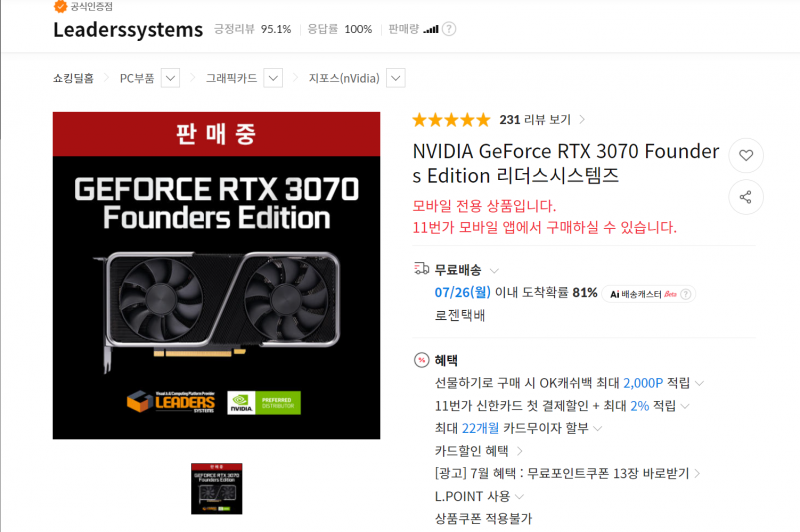Screen dimensions: 800x532
Task: Add product to wishlist with heart icon
Action: coord(746,155)
